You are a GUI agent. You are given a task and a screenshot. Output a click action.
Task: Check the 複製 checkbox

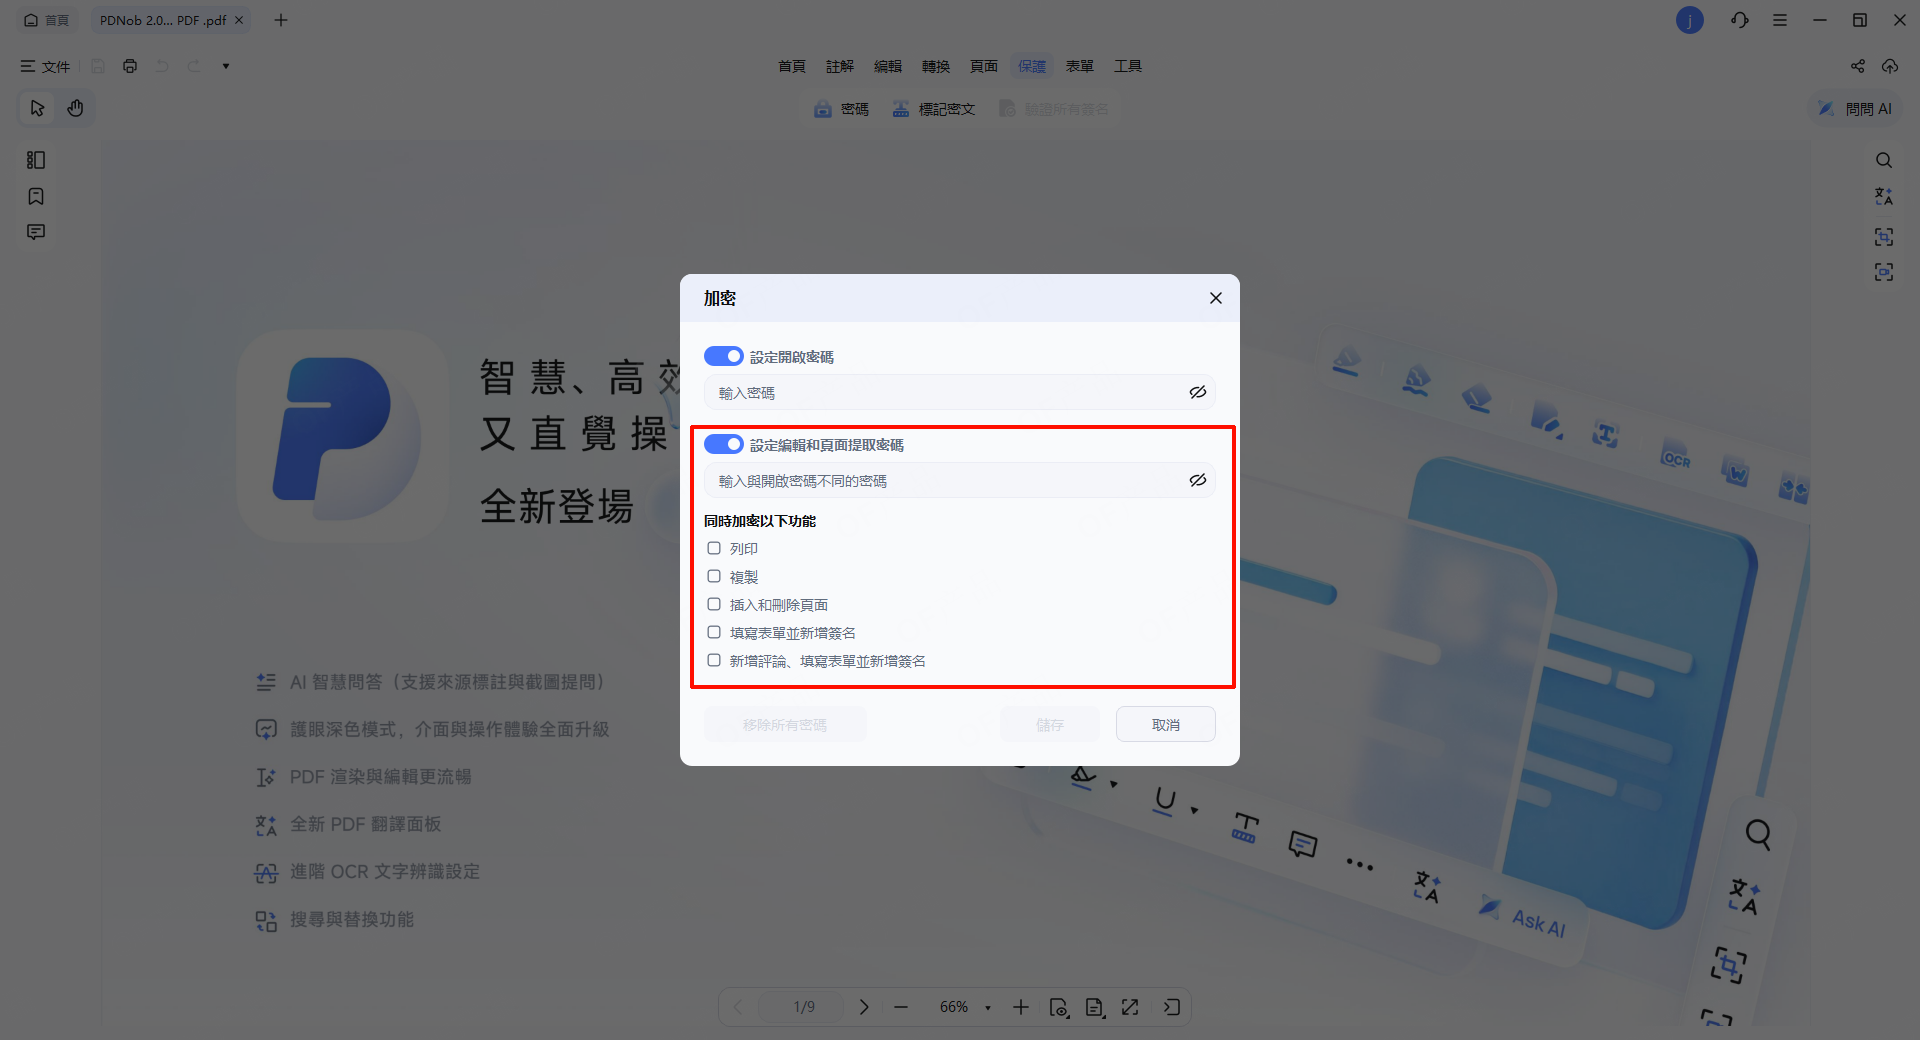tap(714, 576)
